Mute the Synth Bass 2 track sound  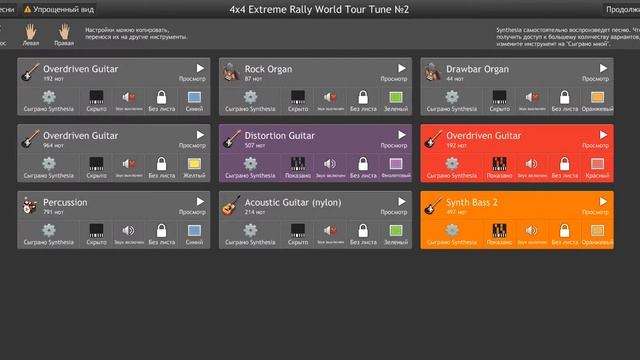click(x=532, y=231)
